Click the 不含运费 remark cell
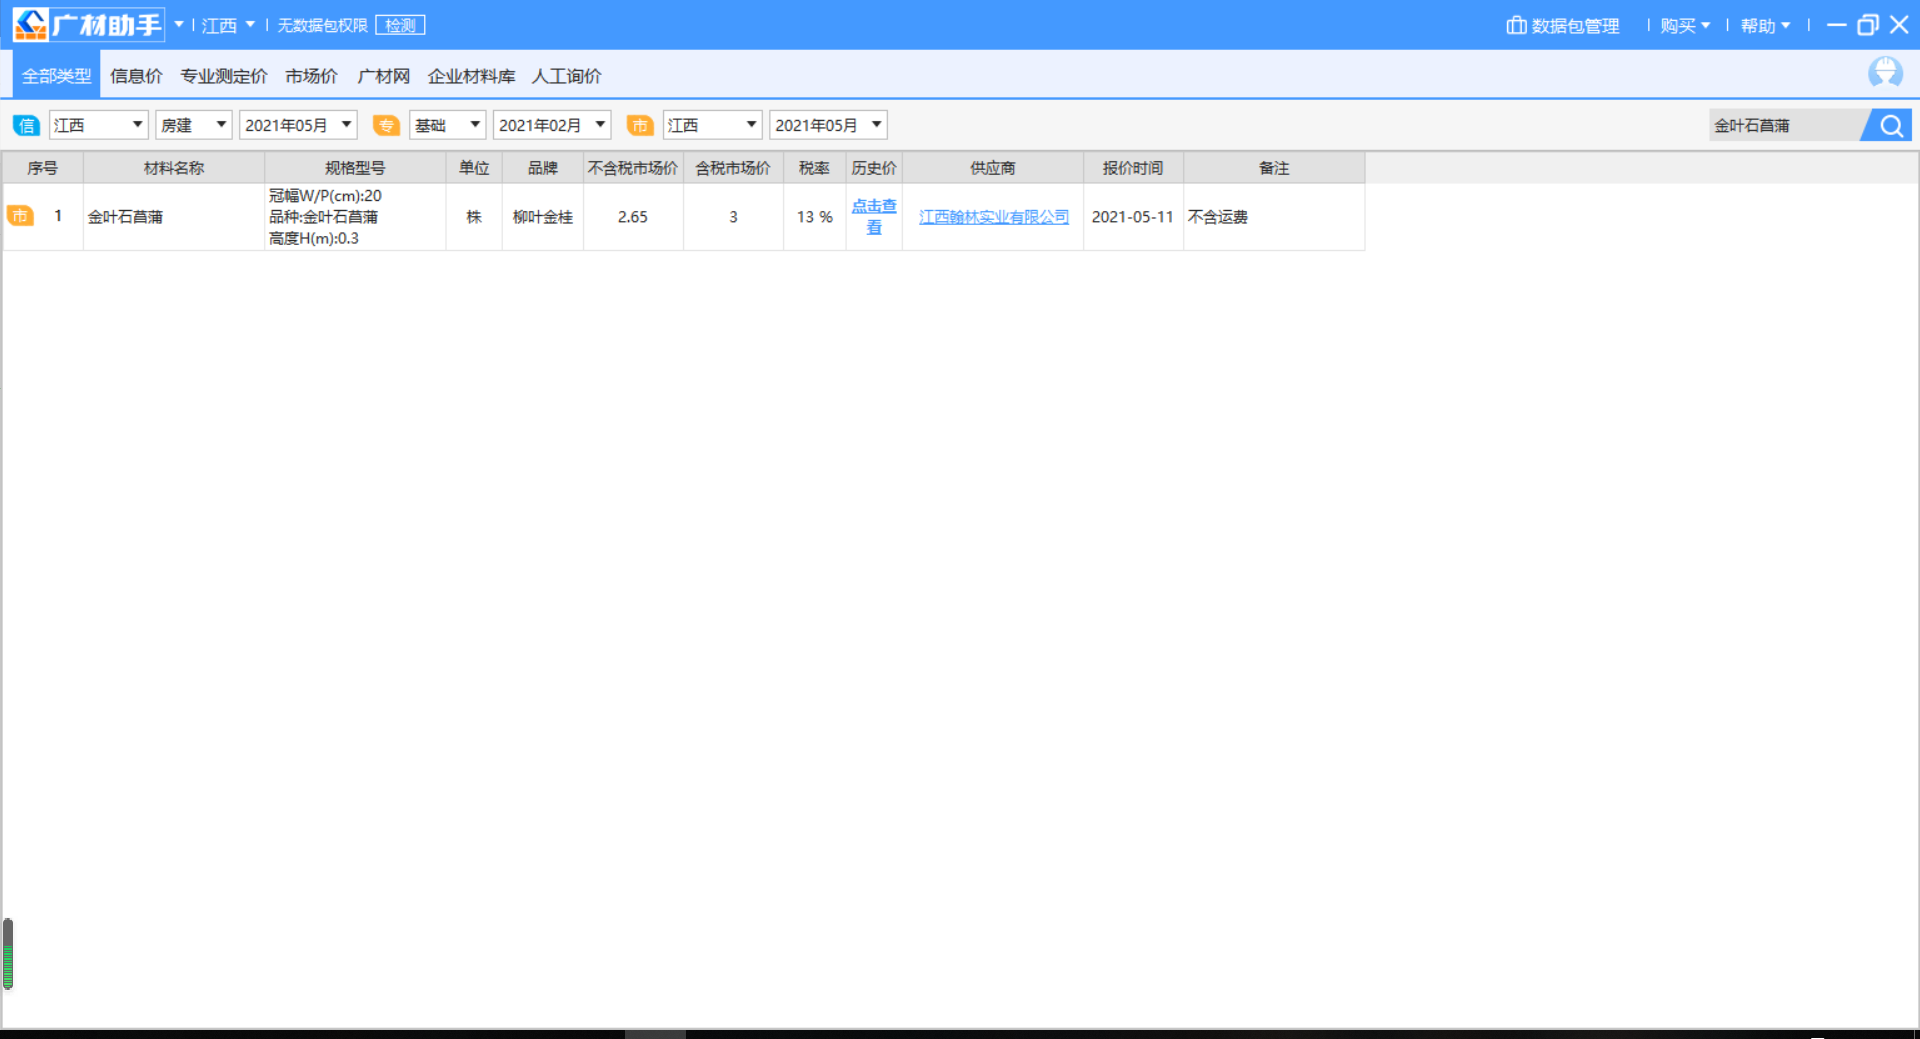The image size is (1920, 1039). click(1274, 217)
